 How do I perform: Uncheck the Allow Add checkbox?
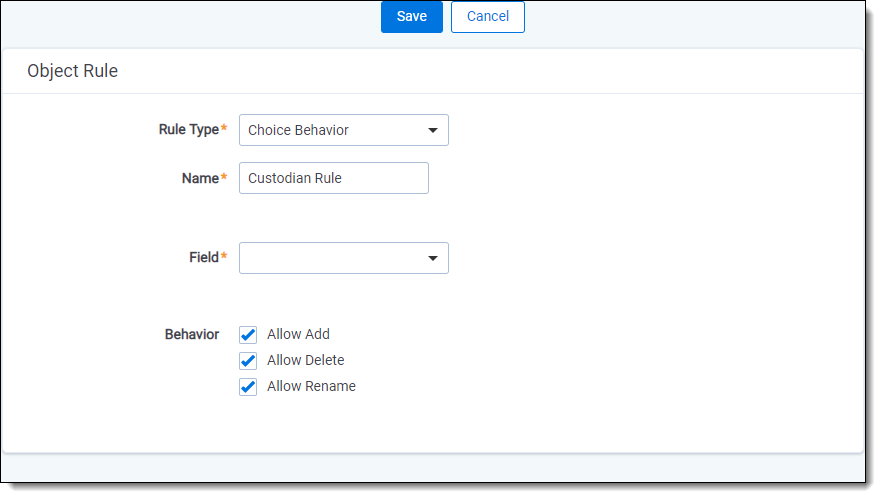[x=248, y=335]
